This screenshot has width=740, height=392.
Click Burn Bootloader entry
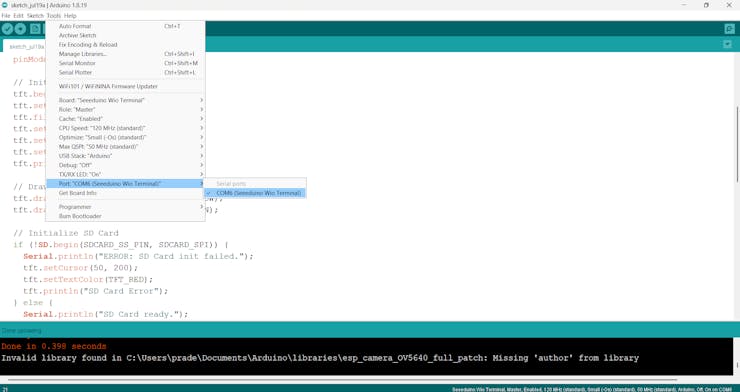click(125, 216)
